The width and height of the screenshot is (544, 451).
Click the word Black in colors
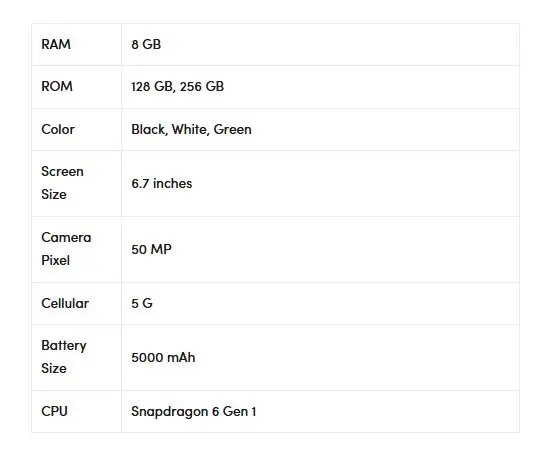click(x=150, y=129)
